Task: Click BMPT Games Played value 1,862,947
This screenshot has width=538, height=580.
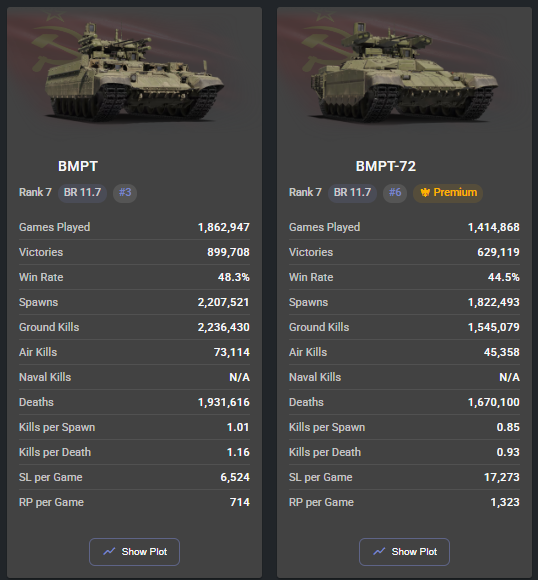Action: [x=224, y=227]
